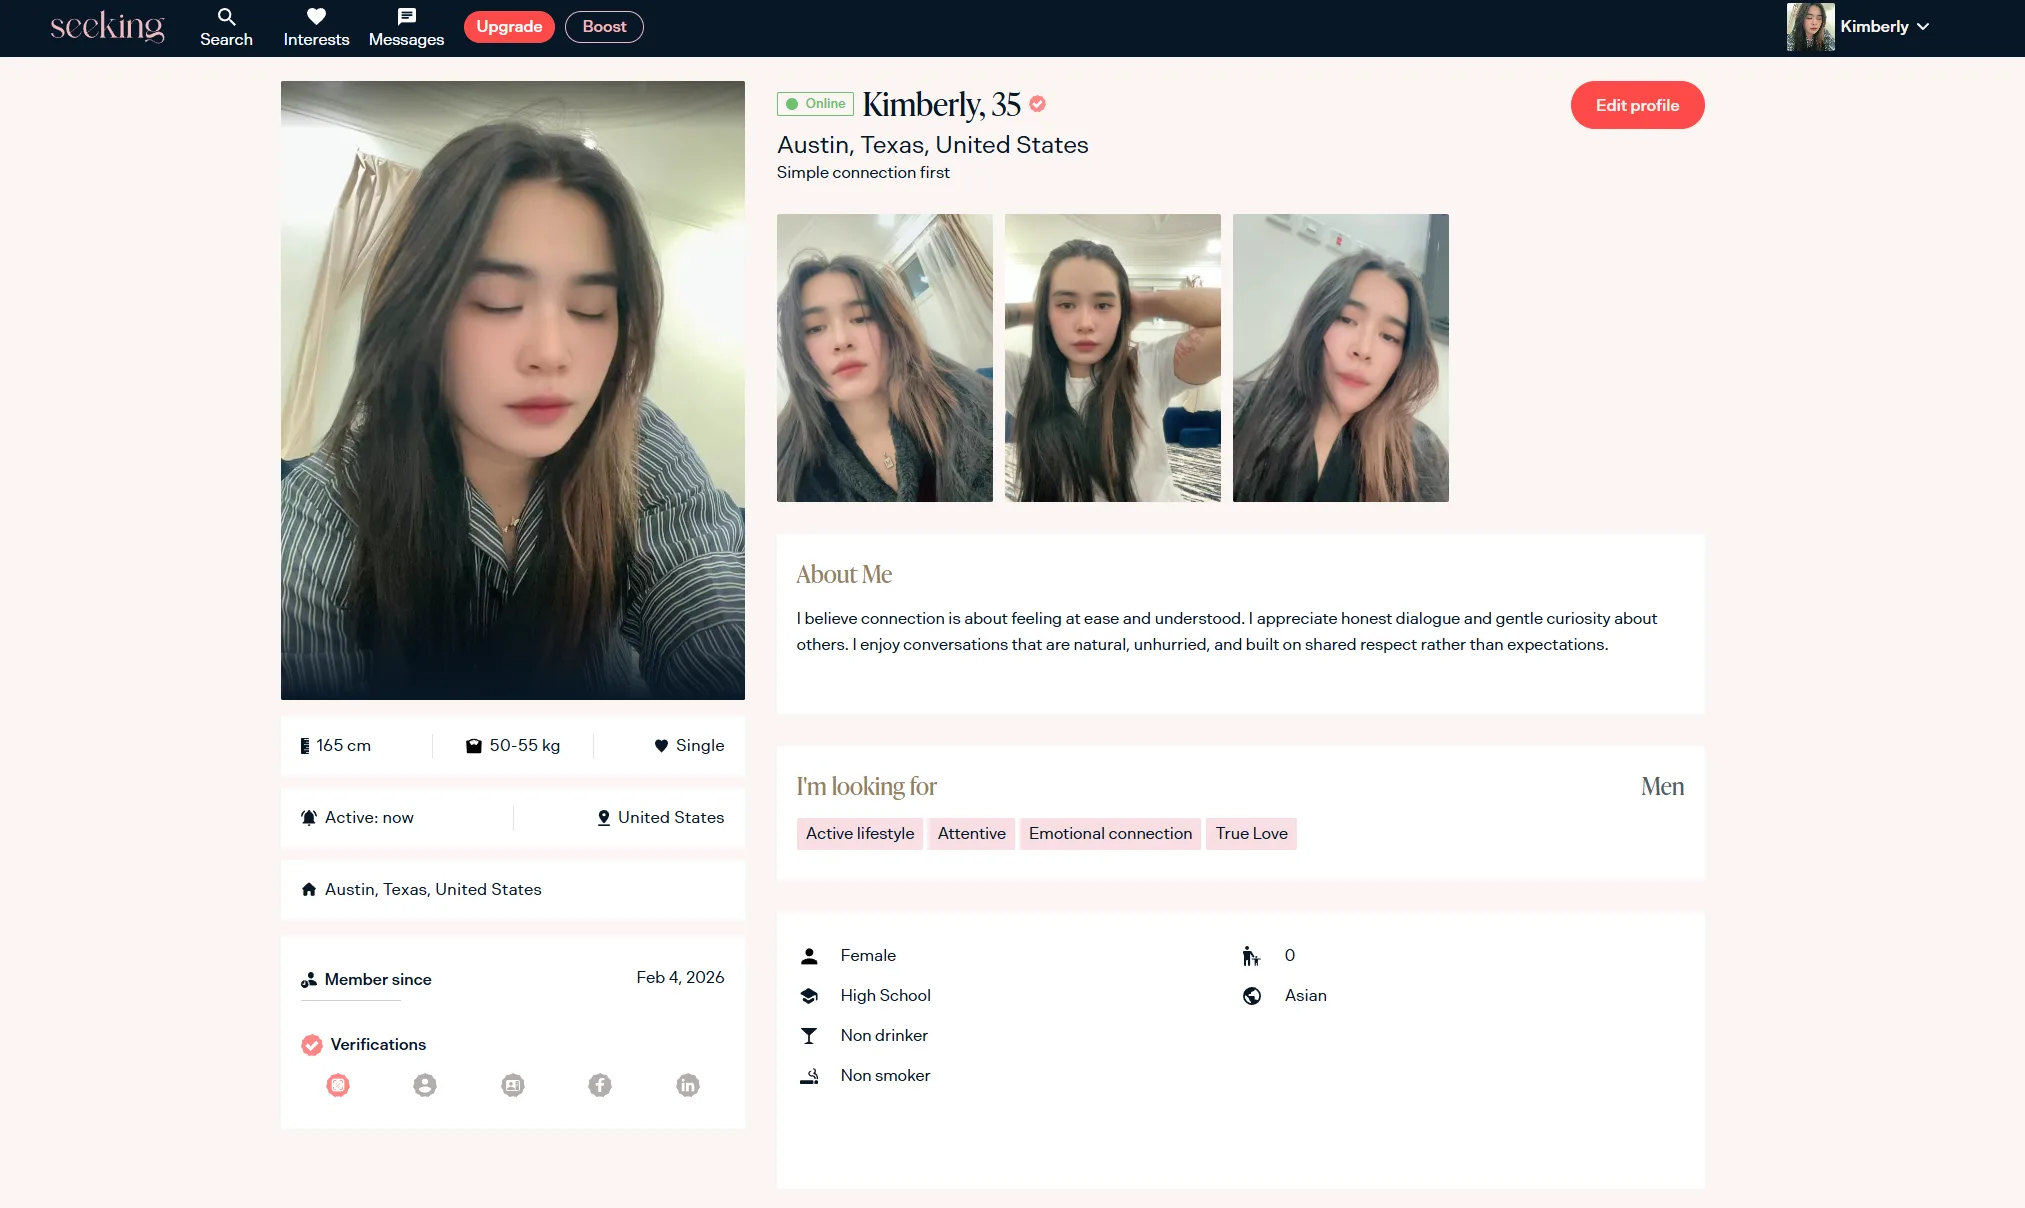
Task: Select the True Love tag
Action: coord(1251,834)
